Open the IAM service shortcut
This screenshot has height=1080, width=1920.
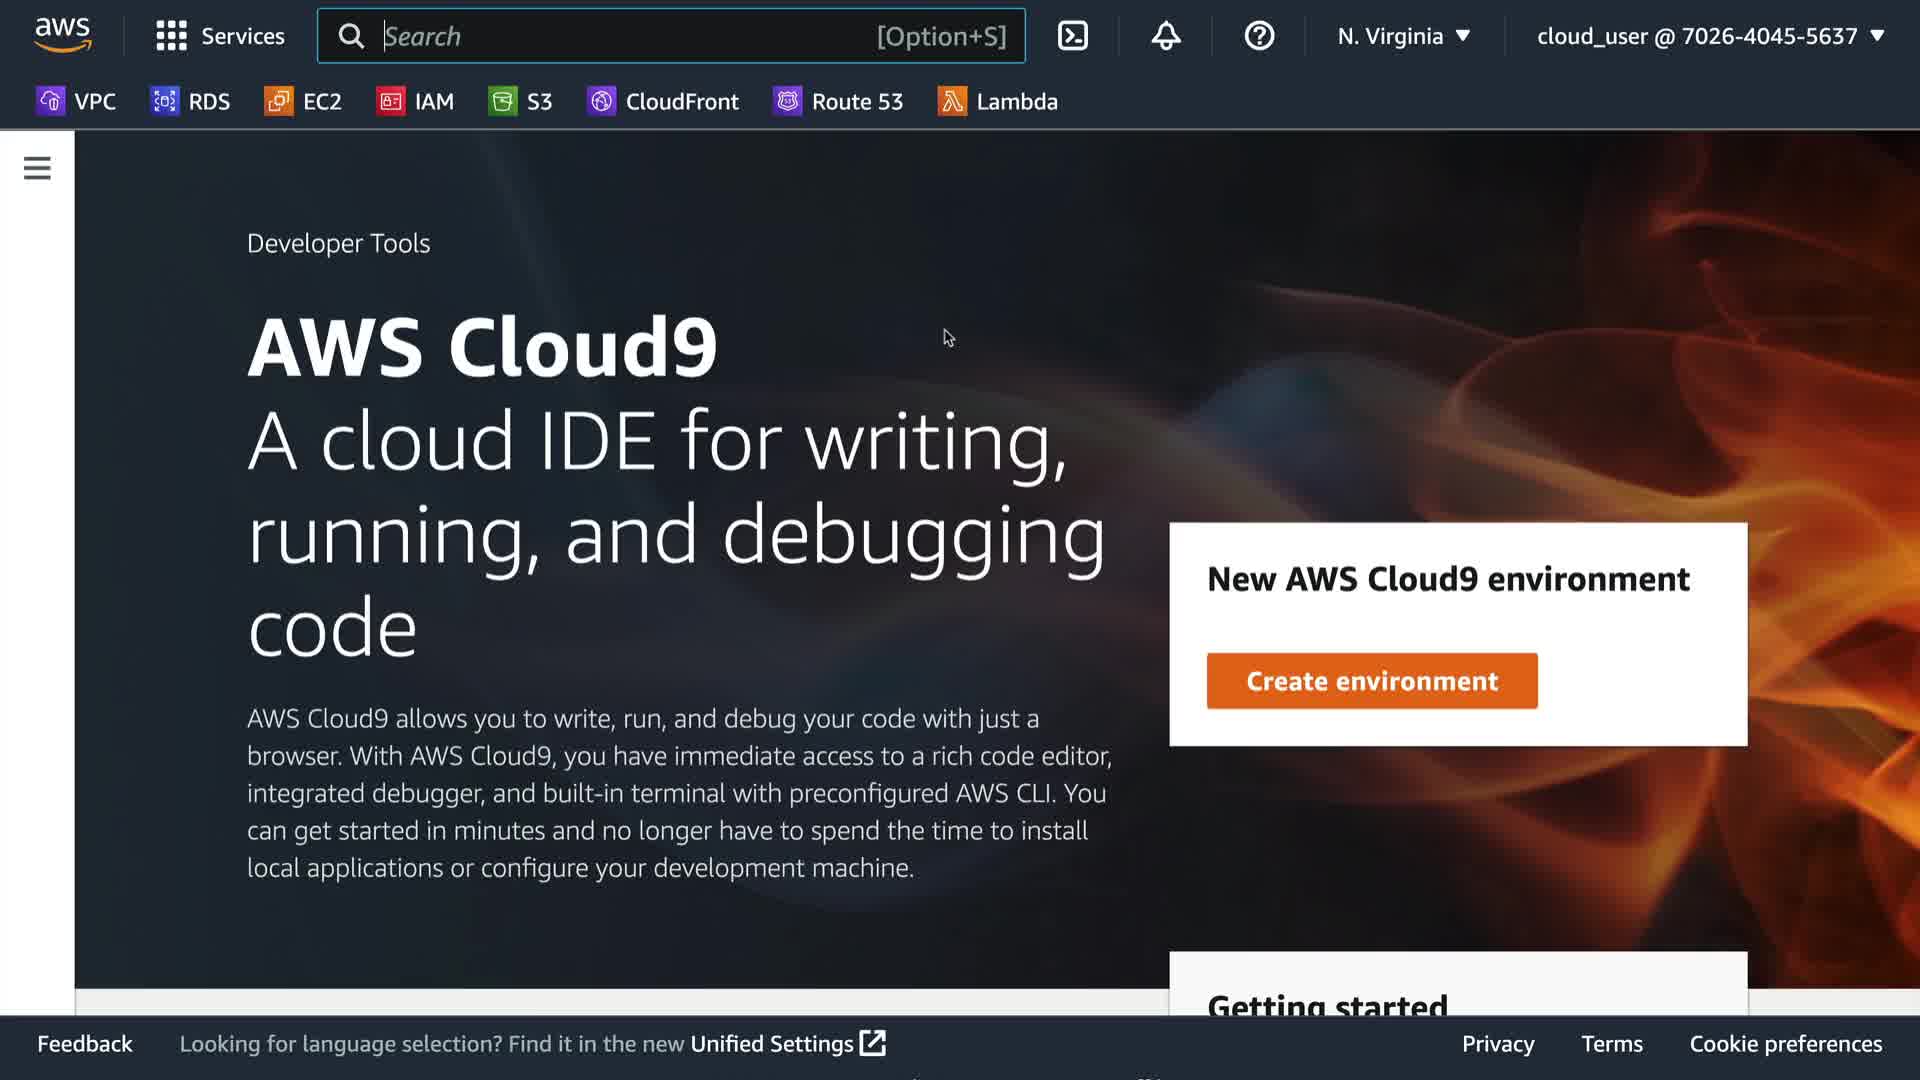[415, 101]
